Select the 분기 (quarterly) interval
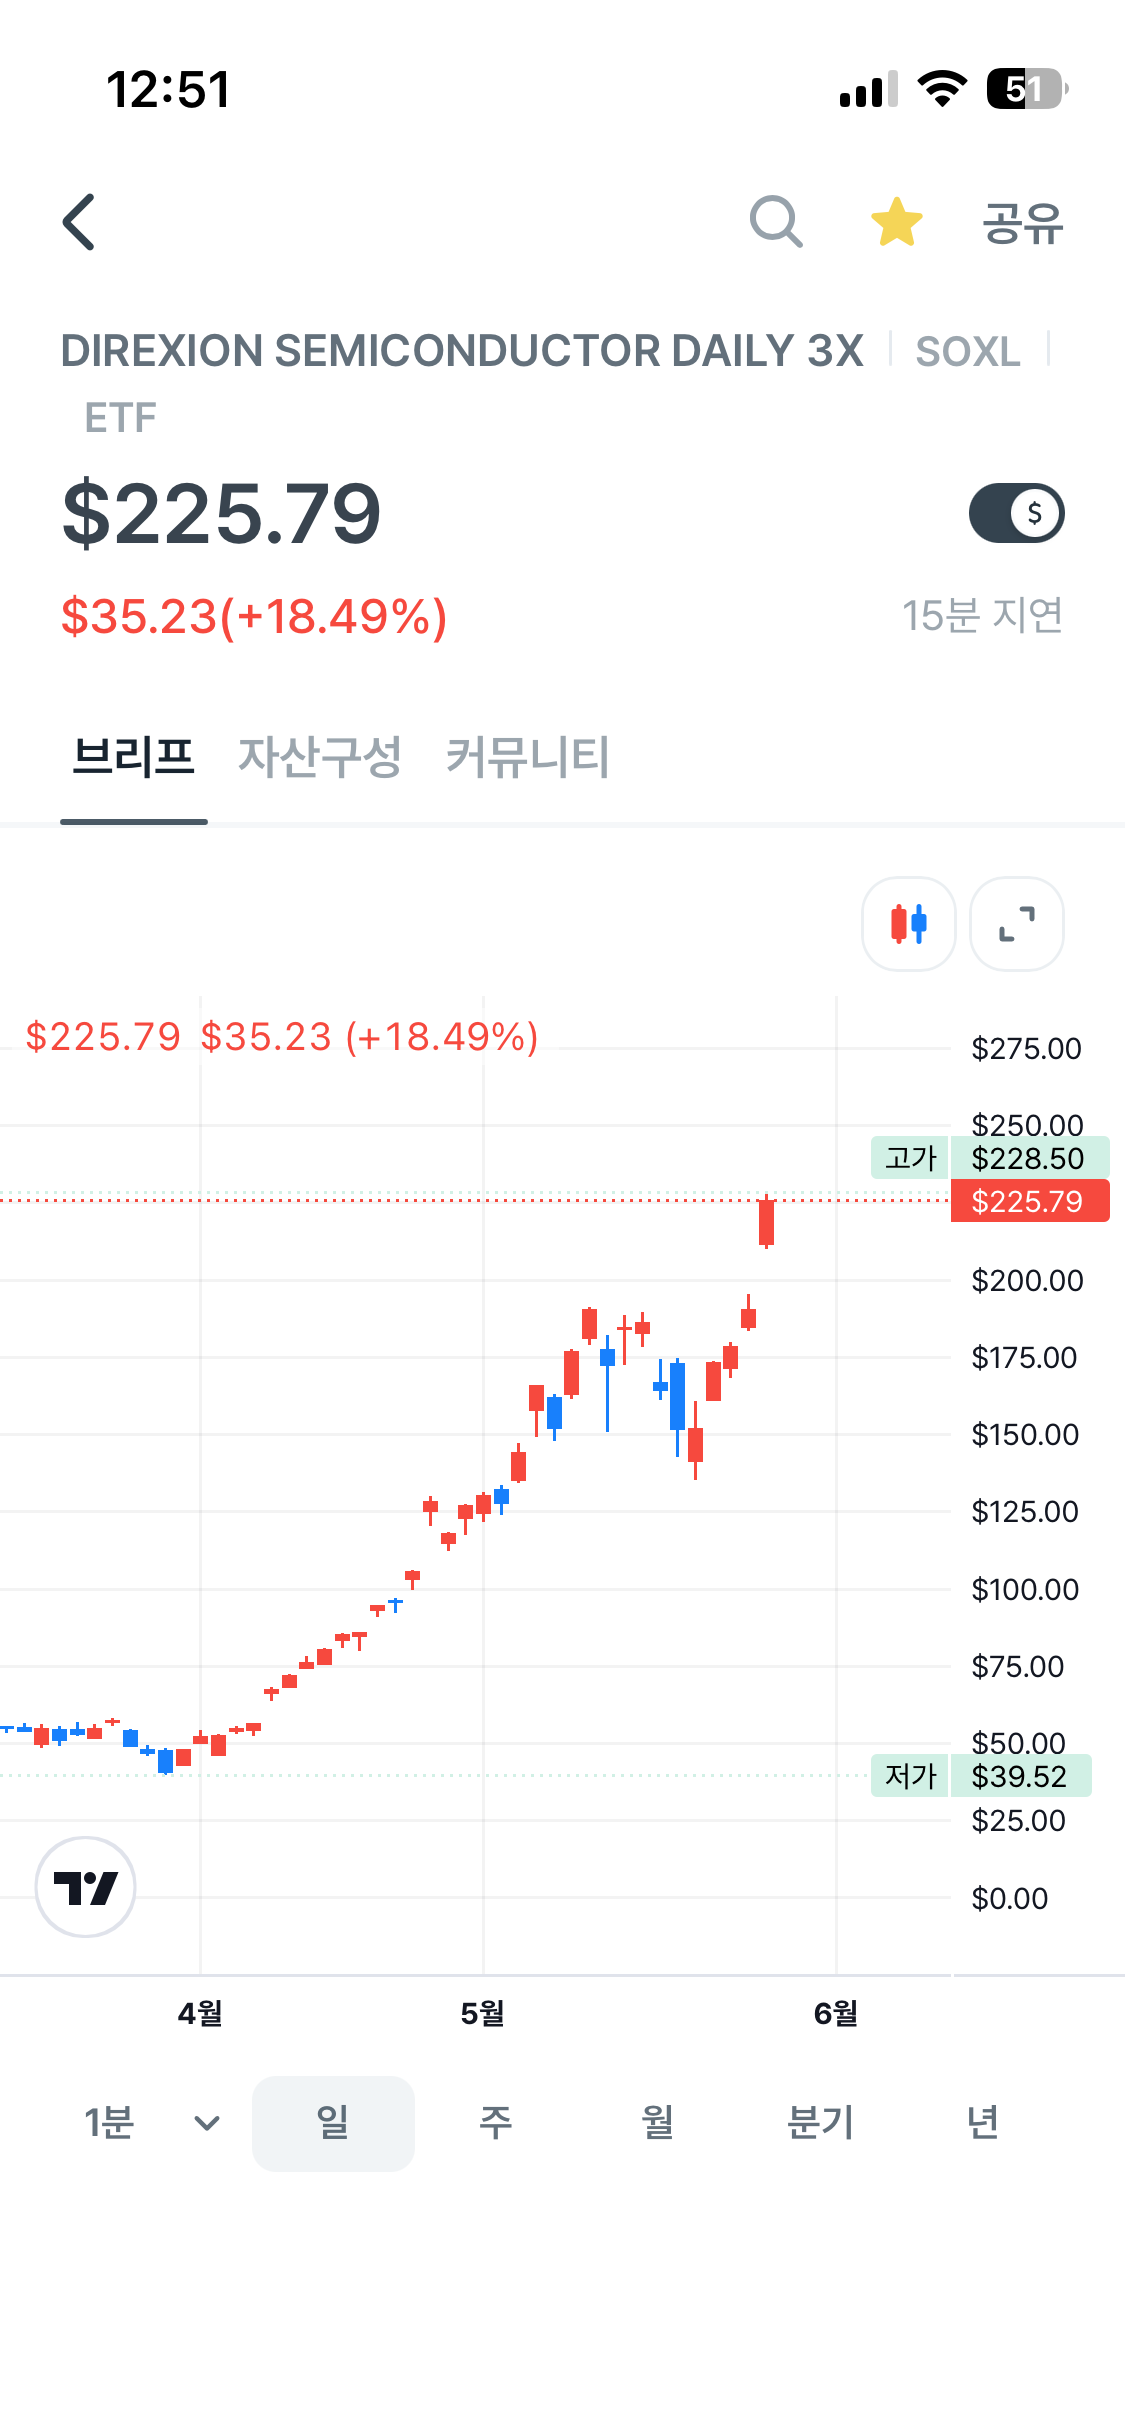The image size is (1125, 2436). [x=820, y=2123]
